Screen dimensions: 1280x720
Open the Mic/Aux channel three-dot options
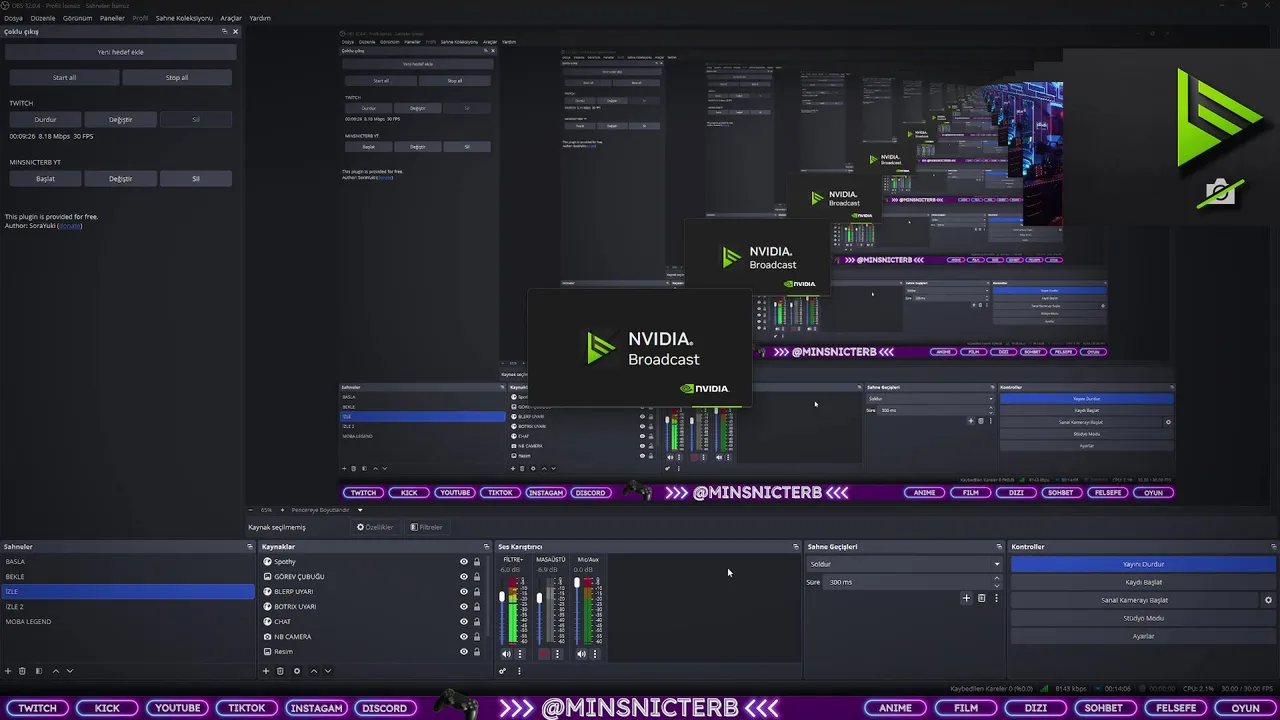click(595, 654)
